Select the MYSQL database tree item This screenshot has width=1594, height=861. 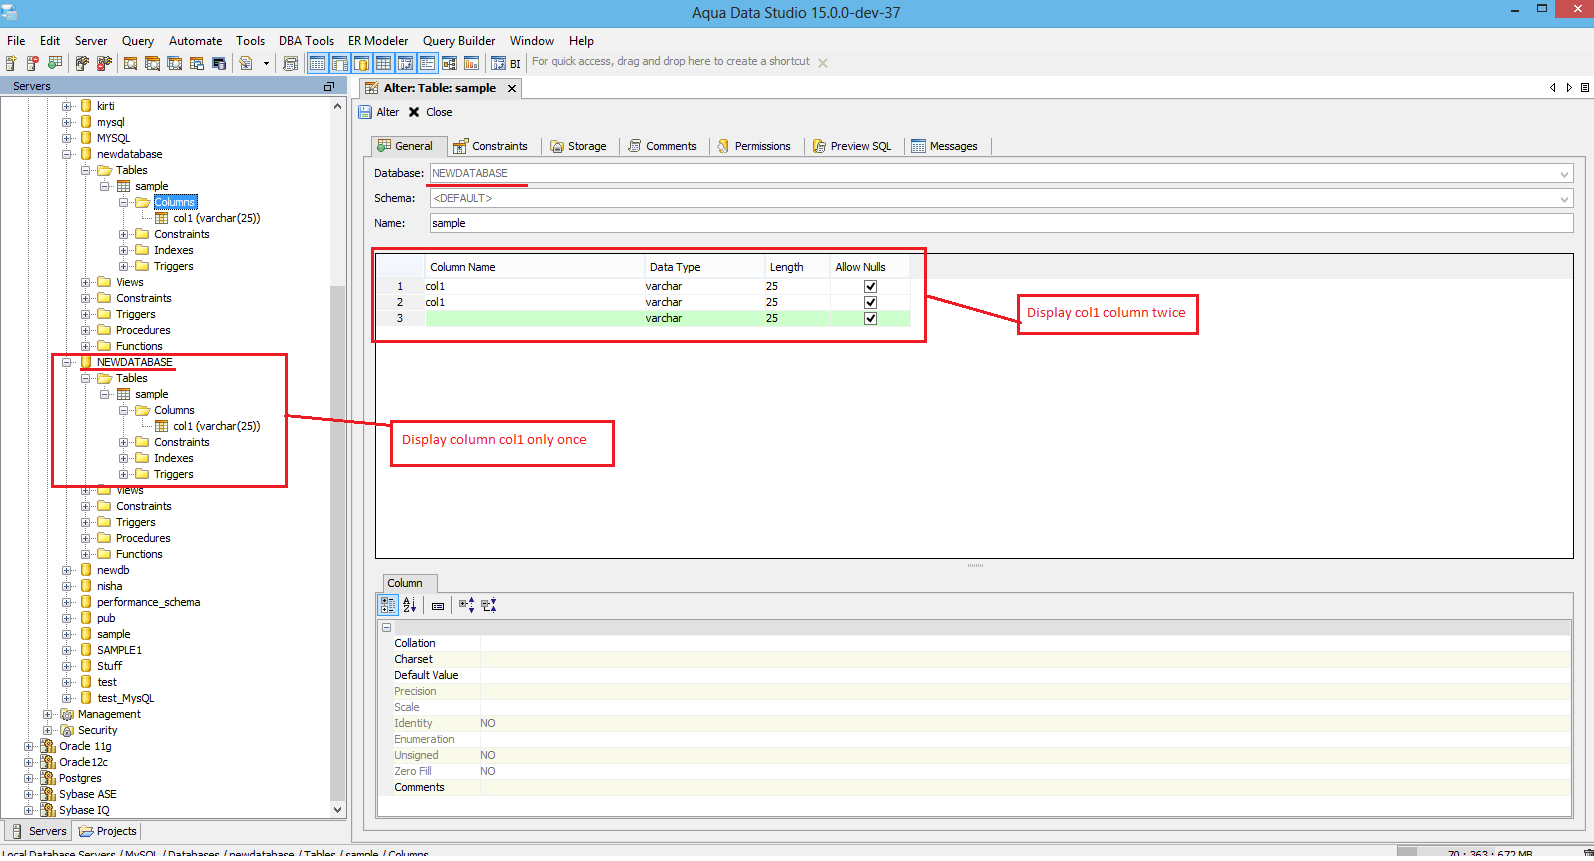(x=113, y=138)
